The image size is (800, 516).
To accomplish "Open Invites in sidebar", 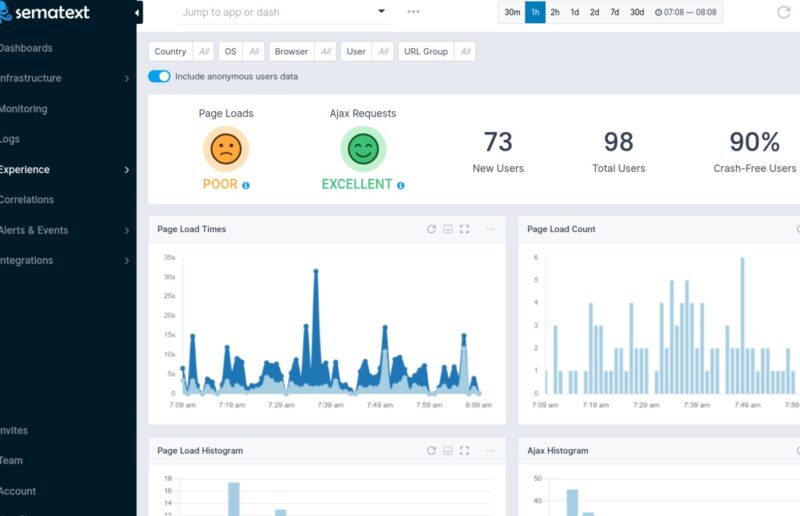I will point(14,430).
